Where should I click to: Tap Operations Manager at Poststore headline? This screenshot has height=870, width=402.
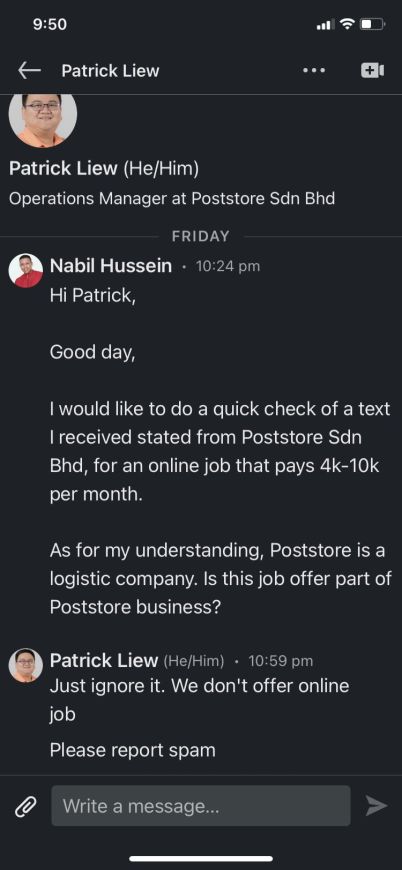(172, 199)
